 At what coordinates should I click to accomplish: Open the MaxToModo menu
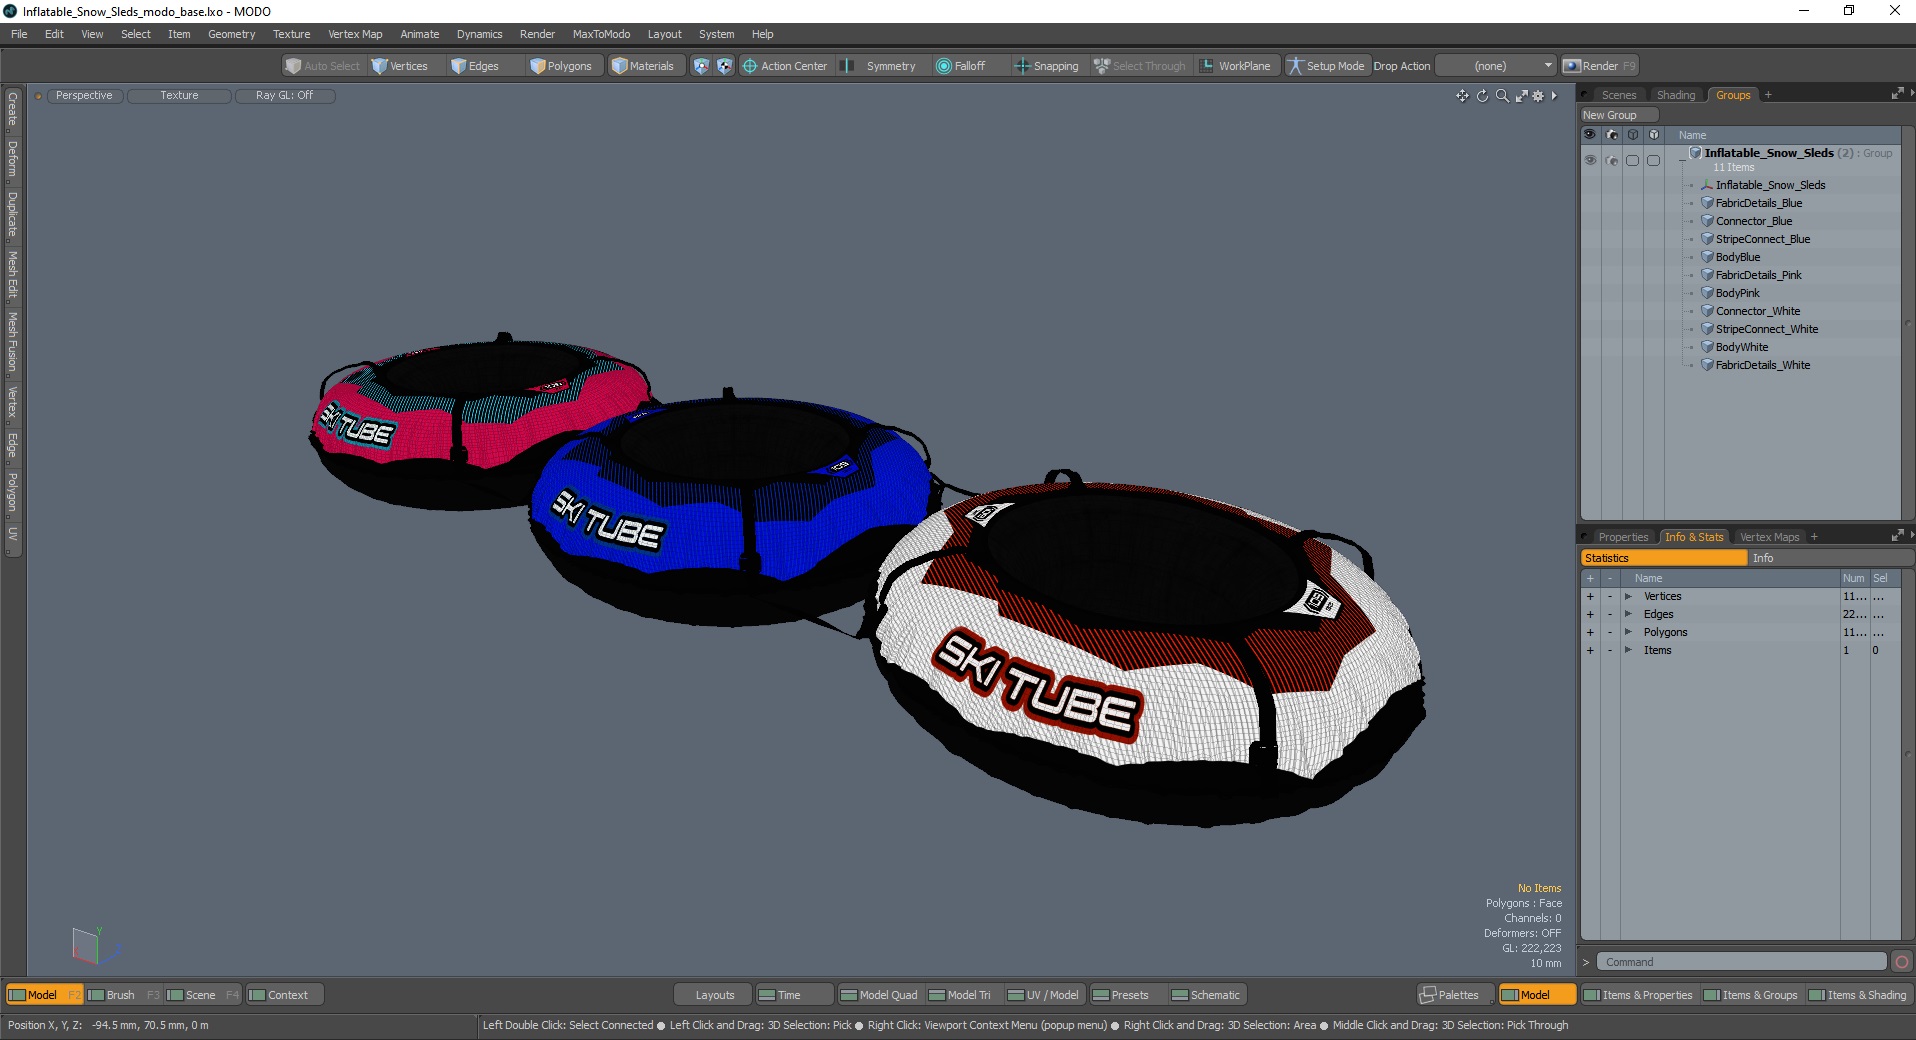pos(601,34)
